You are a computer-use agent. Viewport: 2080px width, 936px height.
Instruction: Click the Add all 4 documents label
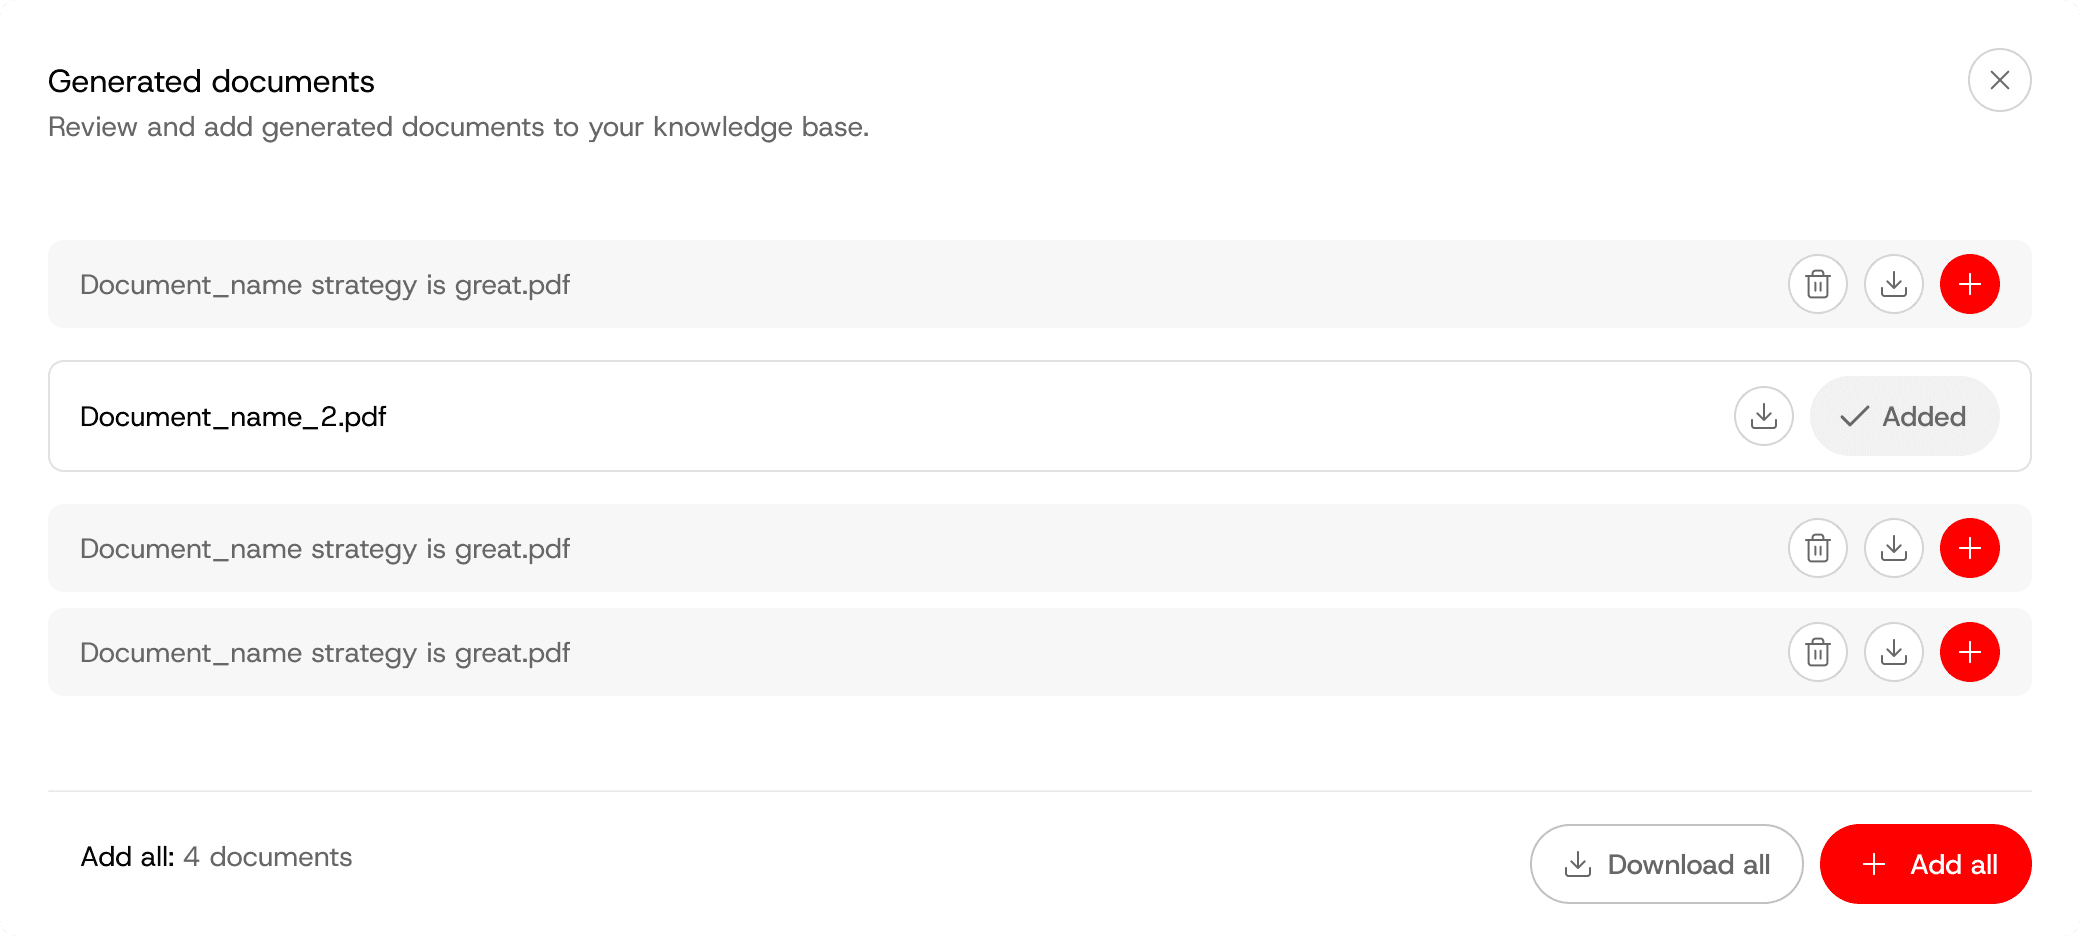[216, 857]
